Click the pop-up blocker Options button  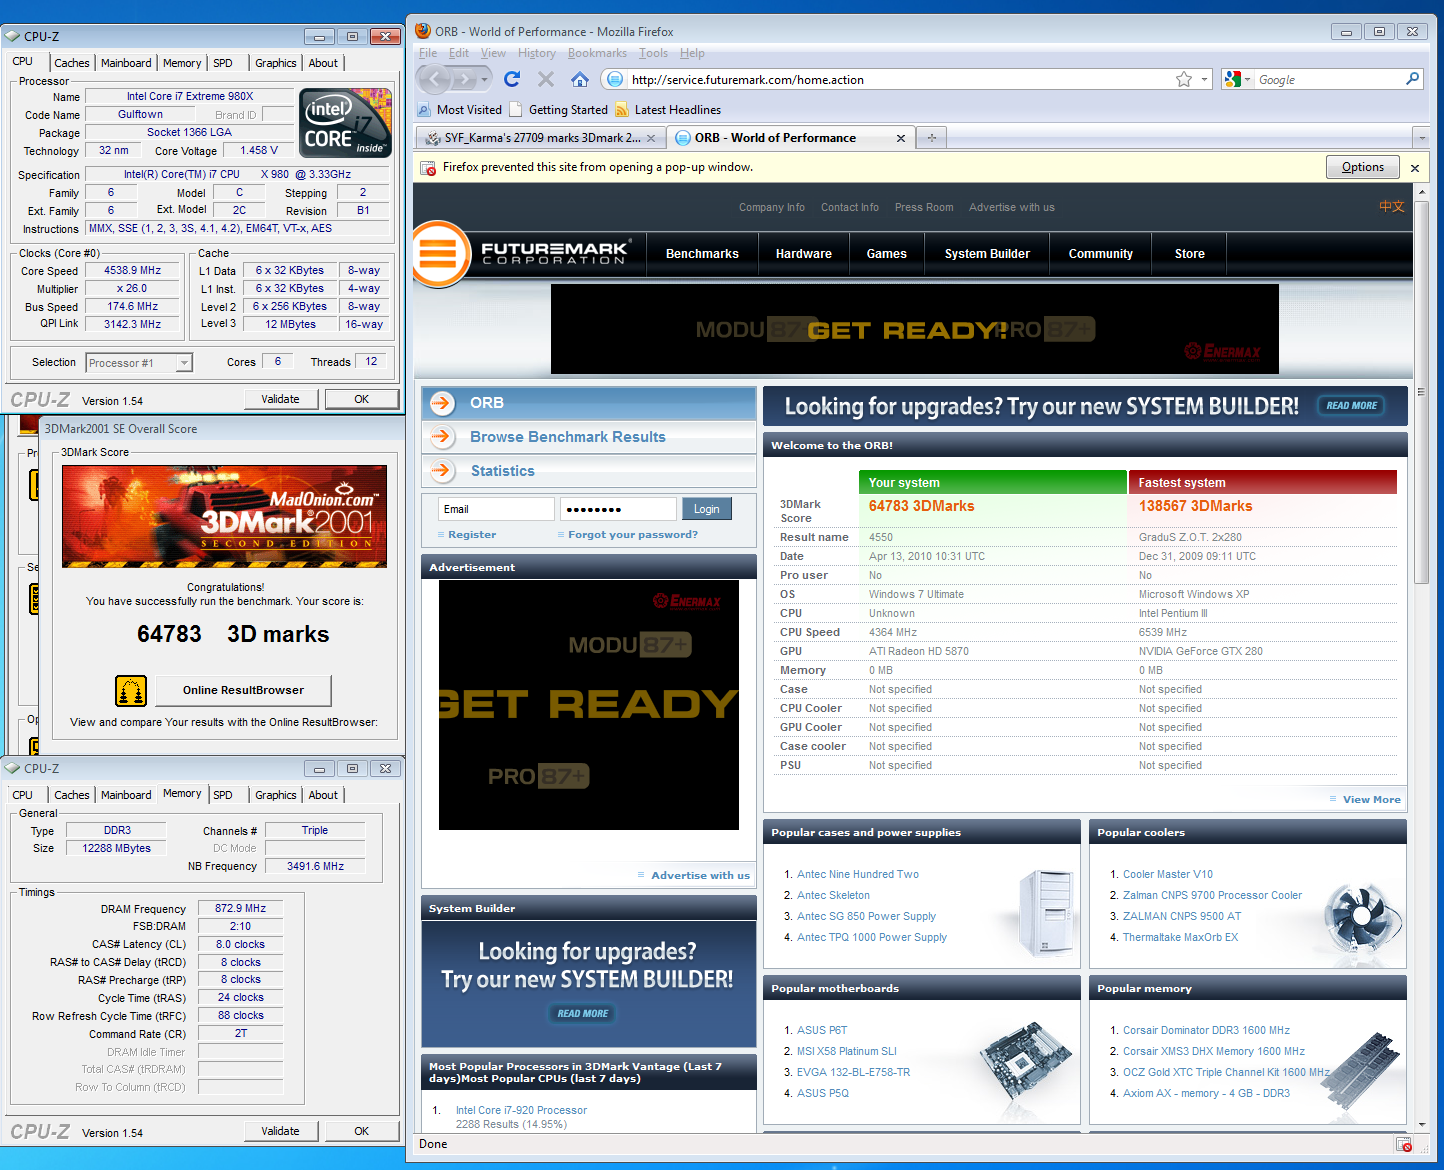(1363, 167)
